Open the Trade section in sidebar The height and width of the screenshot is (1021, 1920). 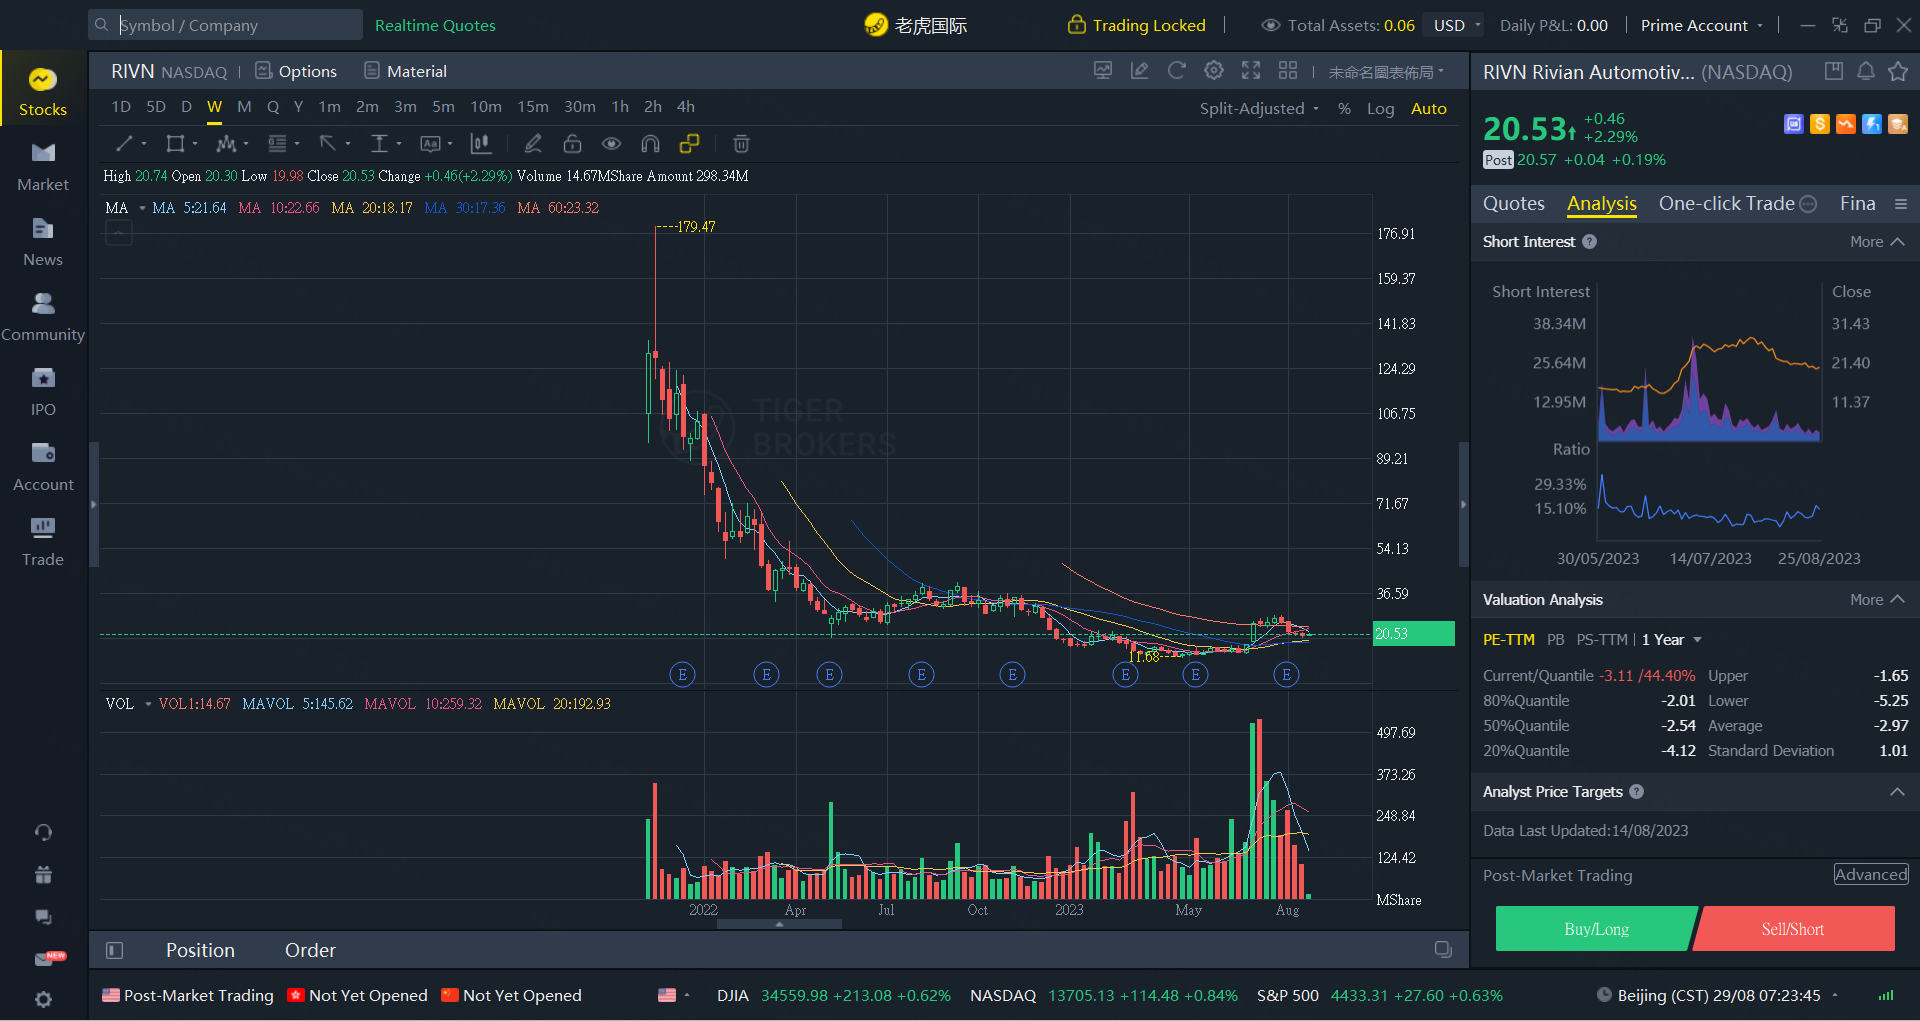43,542
